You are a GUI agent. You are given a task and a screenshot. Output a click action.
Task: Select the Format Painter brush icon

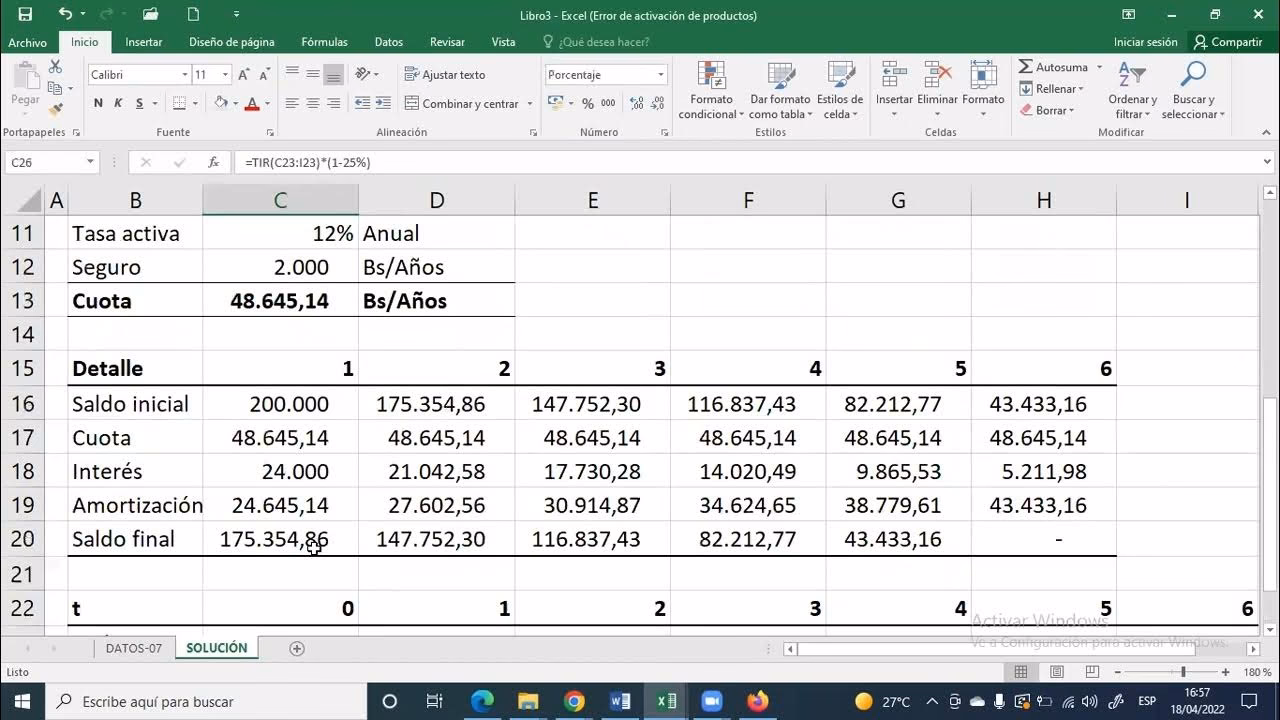click(55, 109)
